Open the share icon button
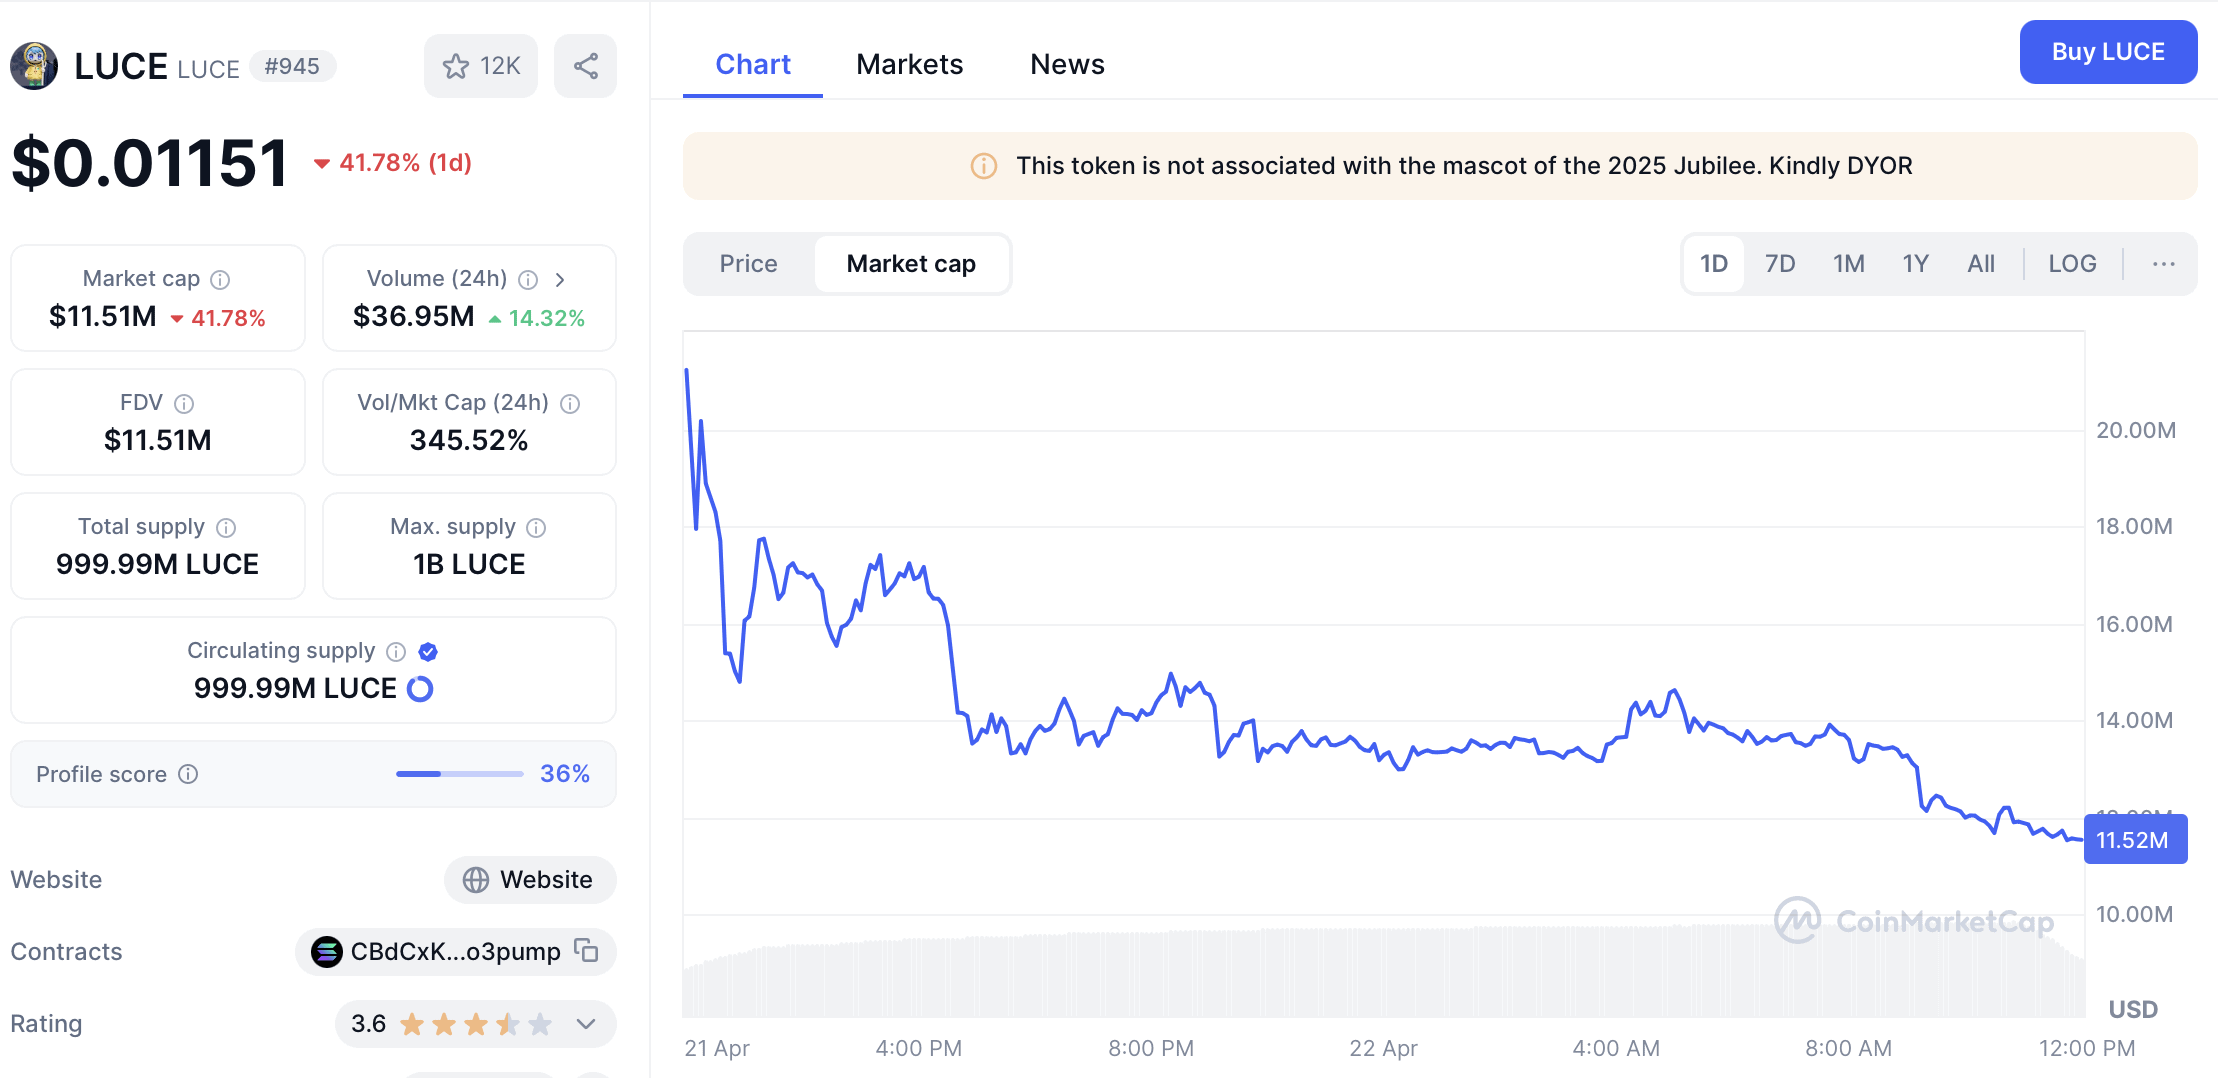This screenshot has height=1078, width=2218. [x=586, y=66]
